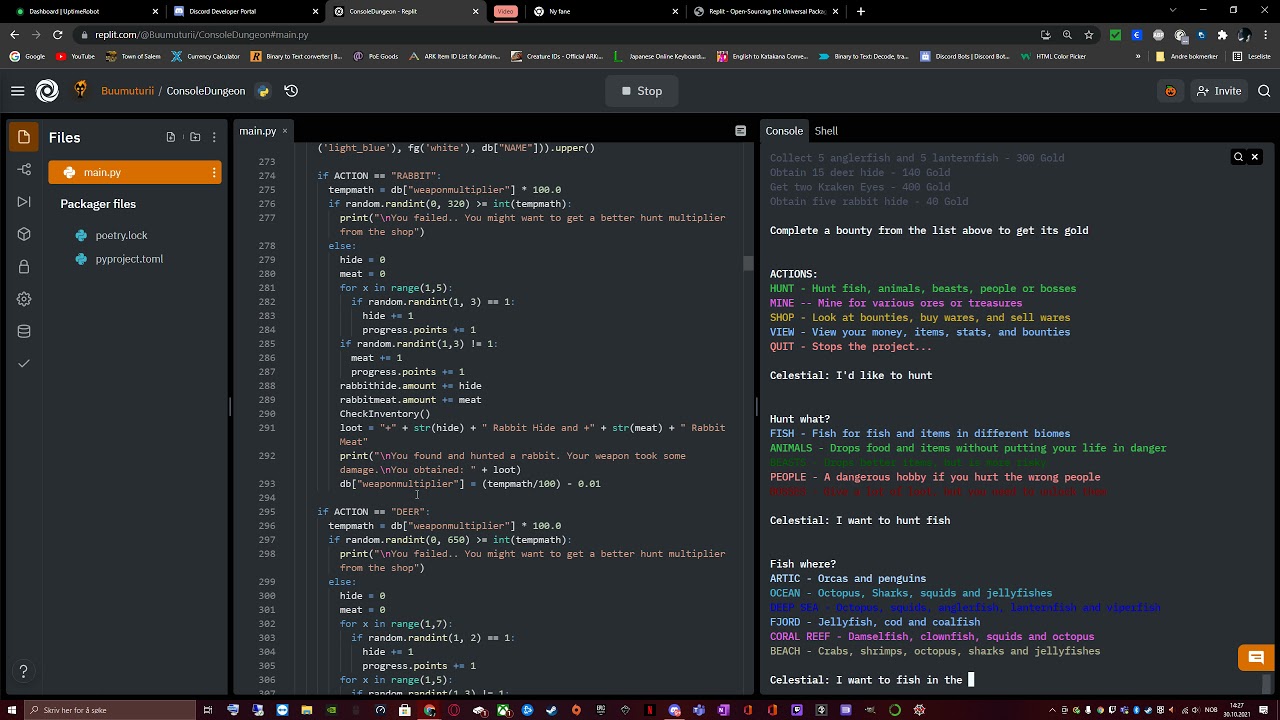Open the Chrome three-dot menu
The height and width of the screenshot is (720, 1280).
click(1265, 35)
